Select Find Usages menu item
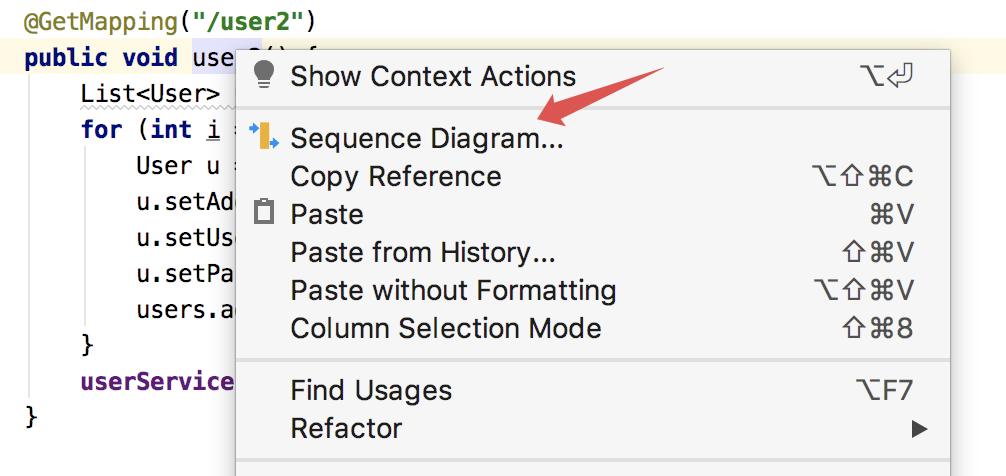The height and width of the screenshot is (476, 1006). (371, 391)
